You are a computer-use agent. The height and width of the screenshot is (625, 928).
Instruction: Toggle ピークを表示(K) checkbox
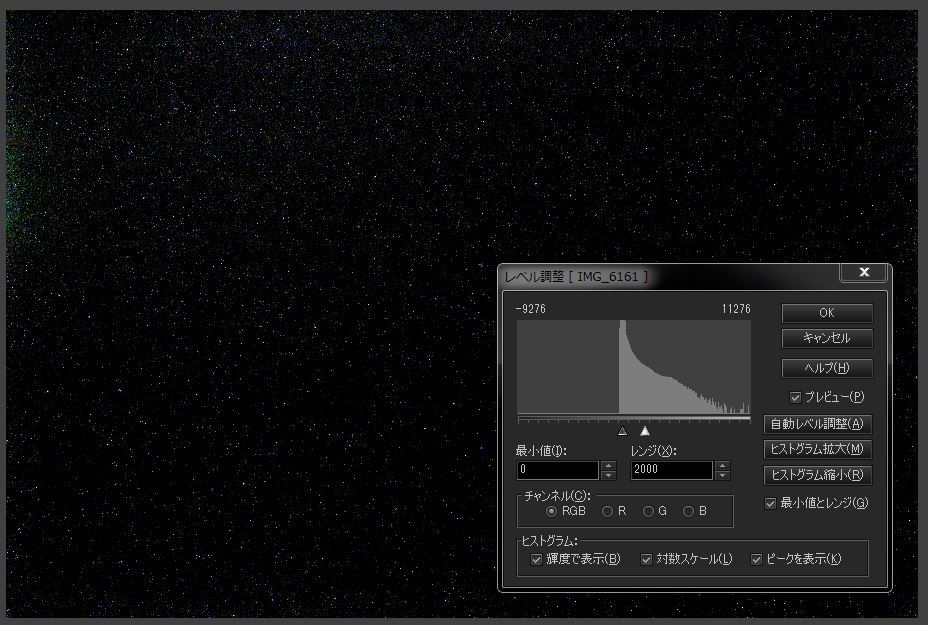point(756,559)
